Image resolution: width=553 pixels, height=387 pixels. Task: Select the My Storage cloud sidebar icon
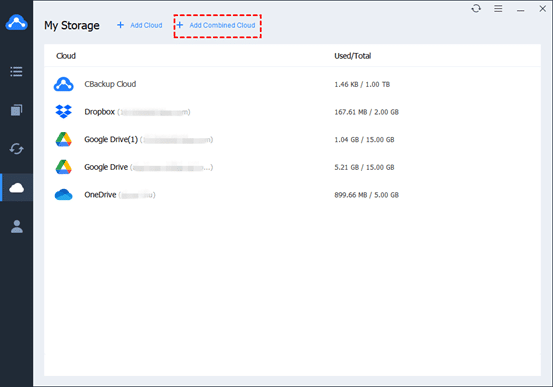17,188
